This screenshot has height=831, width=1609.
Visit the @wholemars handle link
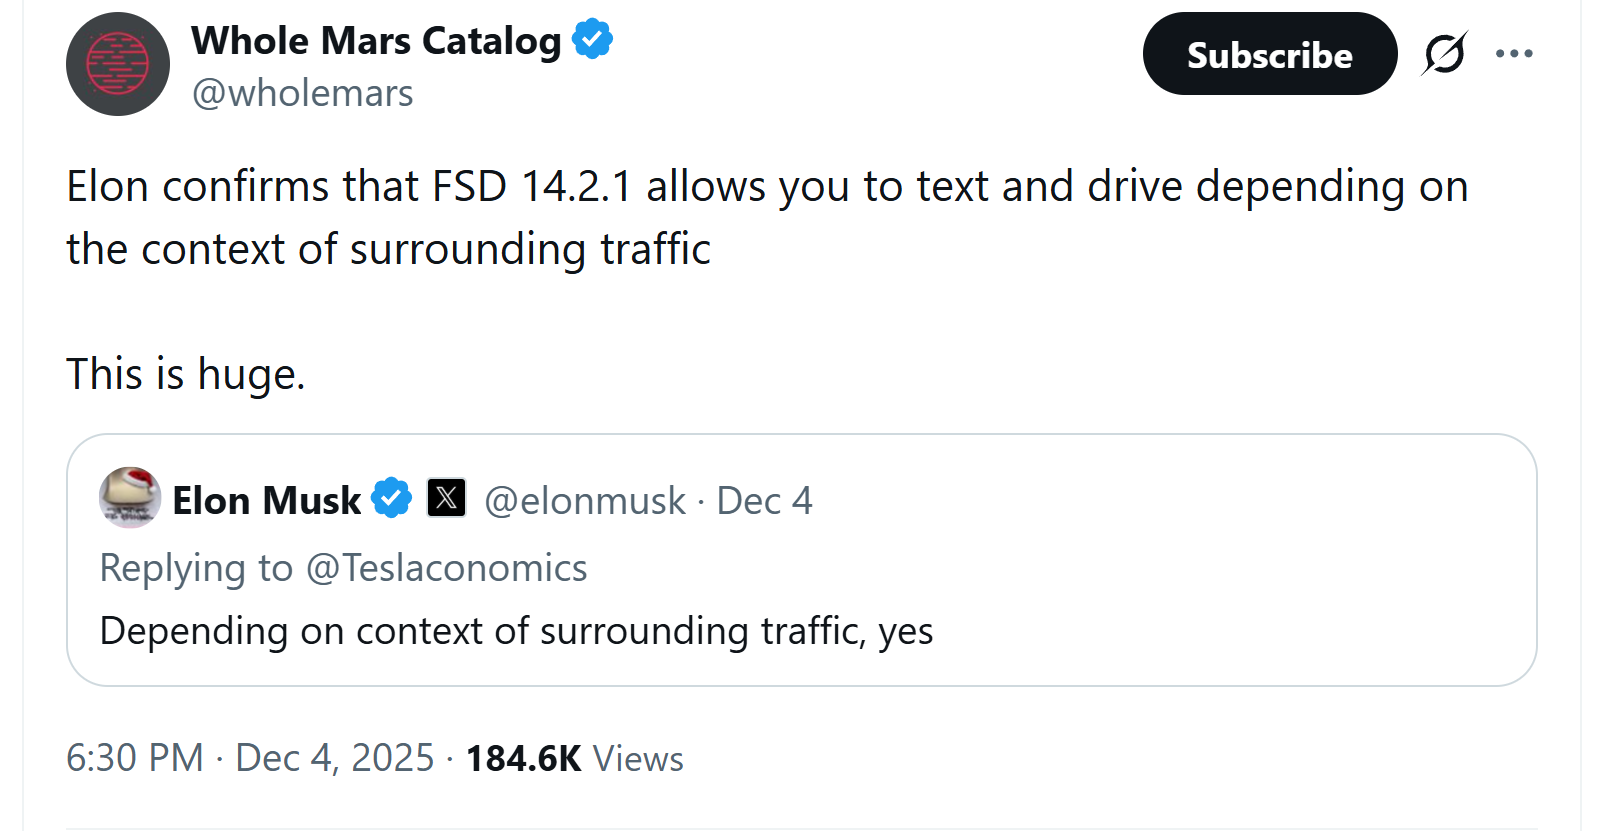coord(302,93)
